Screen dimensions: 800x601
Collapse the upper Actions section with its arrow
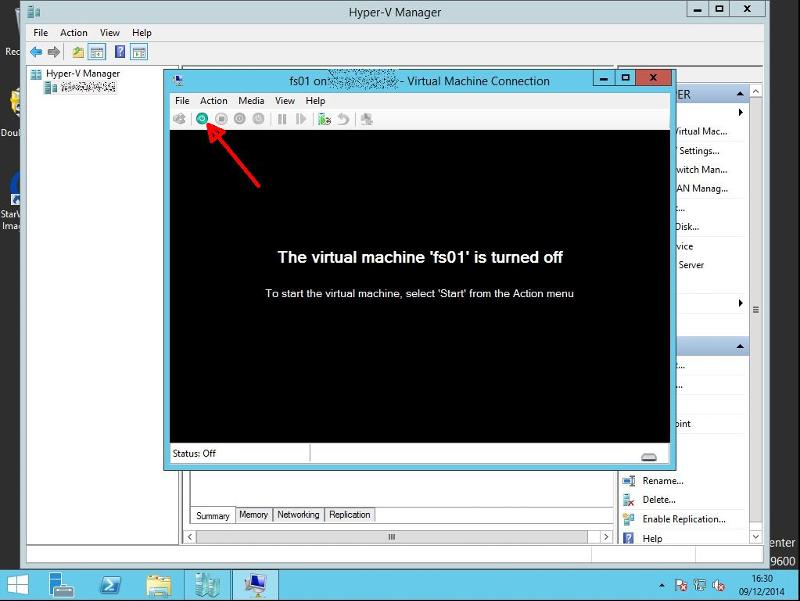pos(740,94)
